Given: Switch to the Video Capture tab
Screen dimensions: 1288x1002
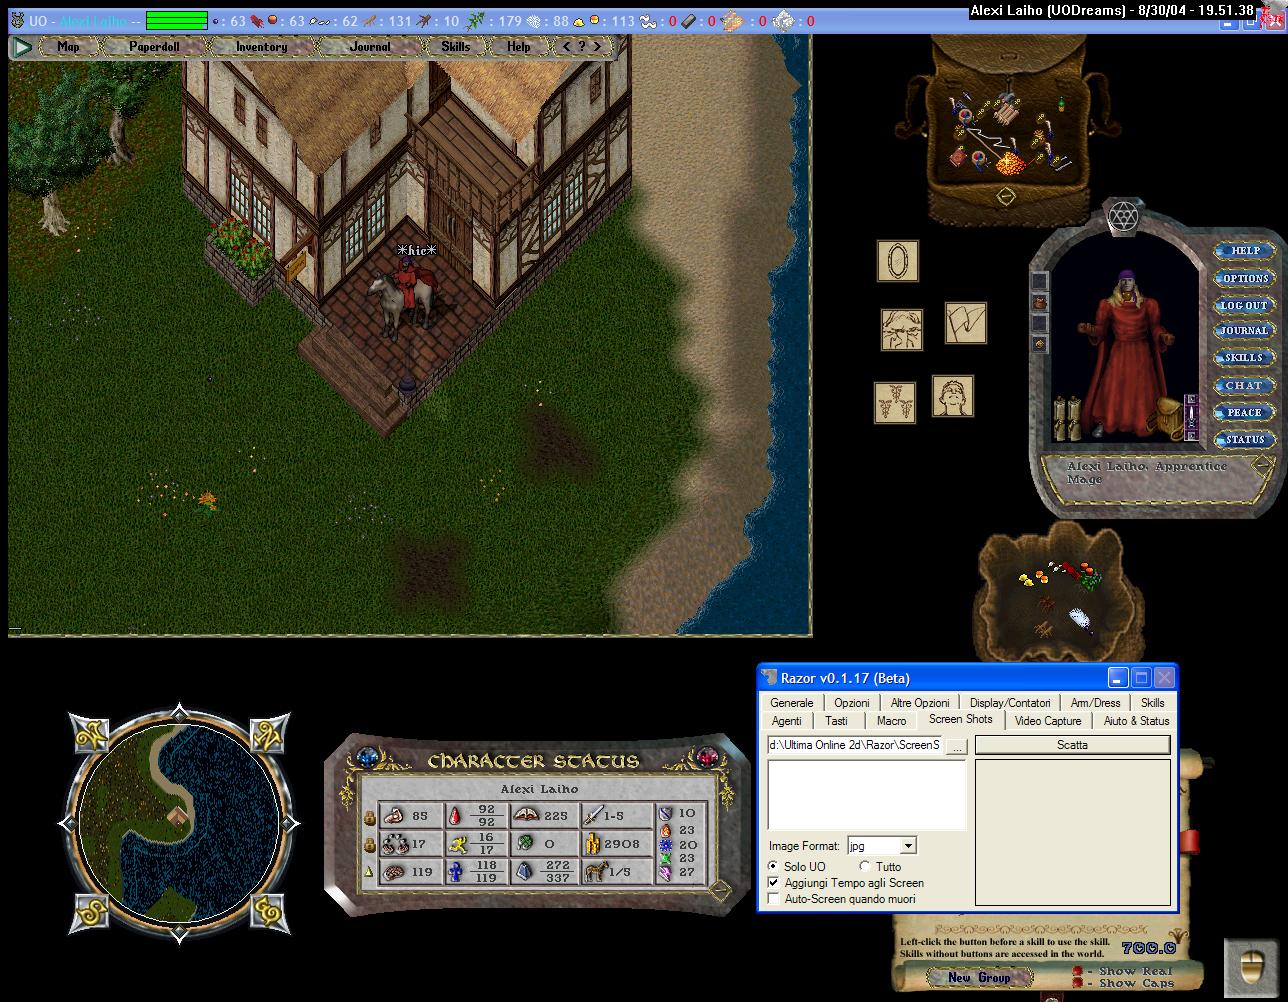Looking at the screenshot, I should point(1047,721).
